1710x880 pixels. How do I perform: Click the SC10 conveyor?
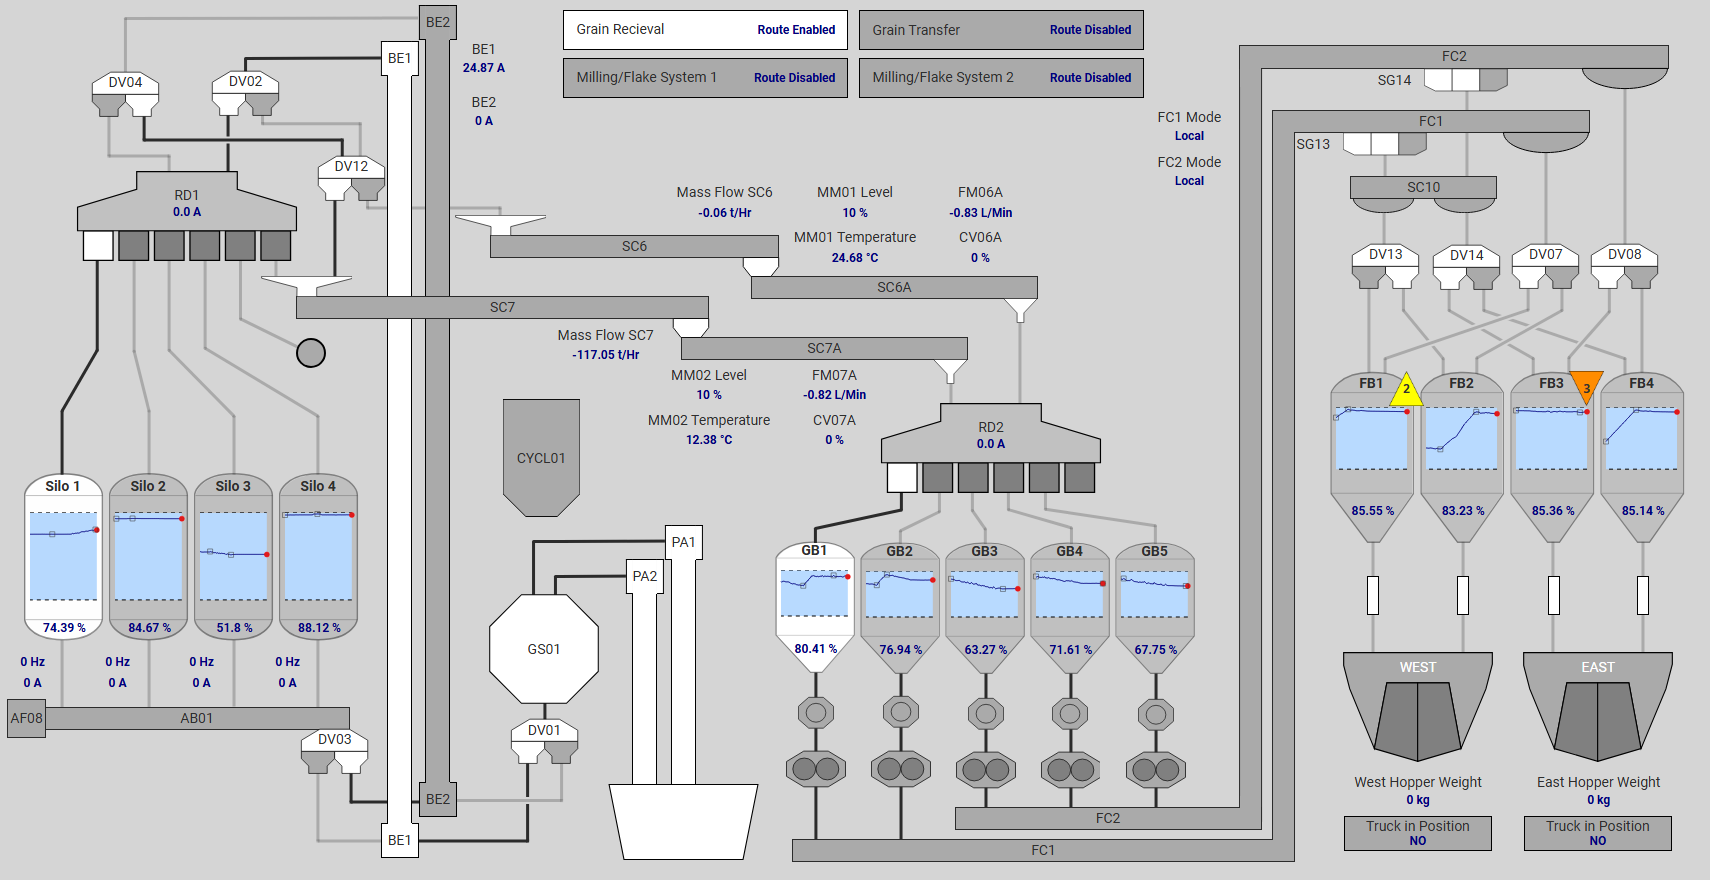coord(1423,188)
